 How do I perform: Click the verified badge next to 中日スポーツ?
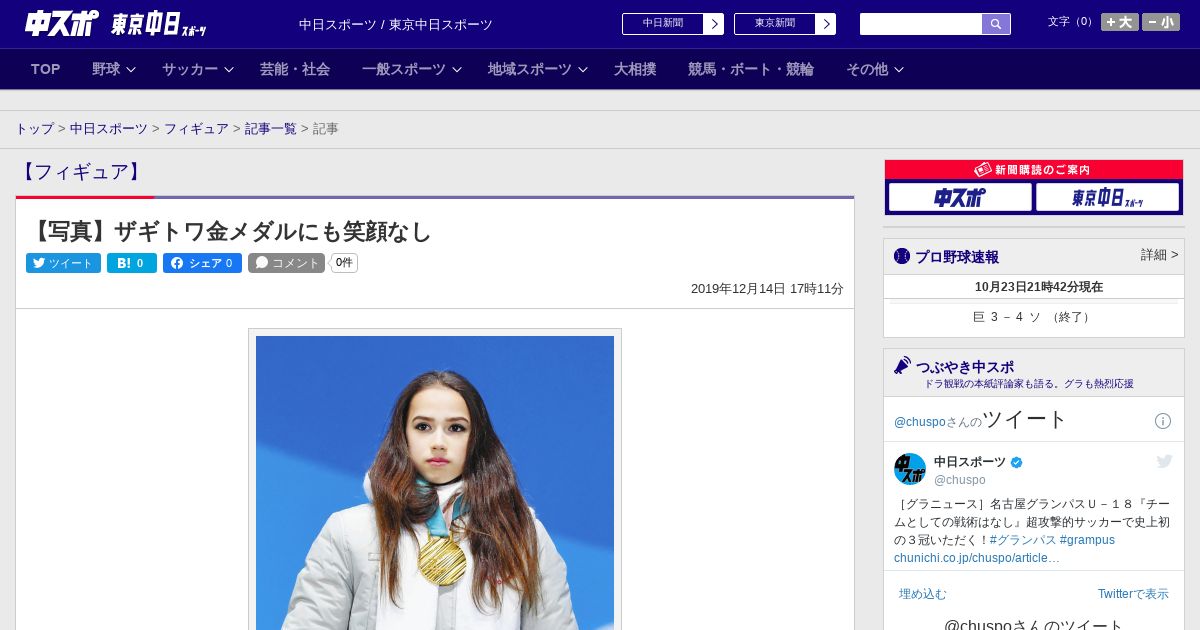coord(1017,462)
